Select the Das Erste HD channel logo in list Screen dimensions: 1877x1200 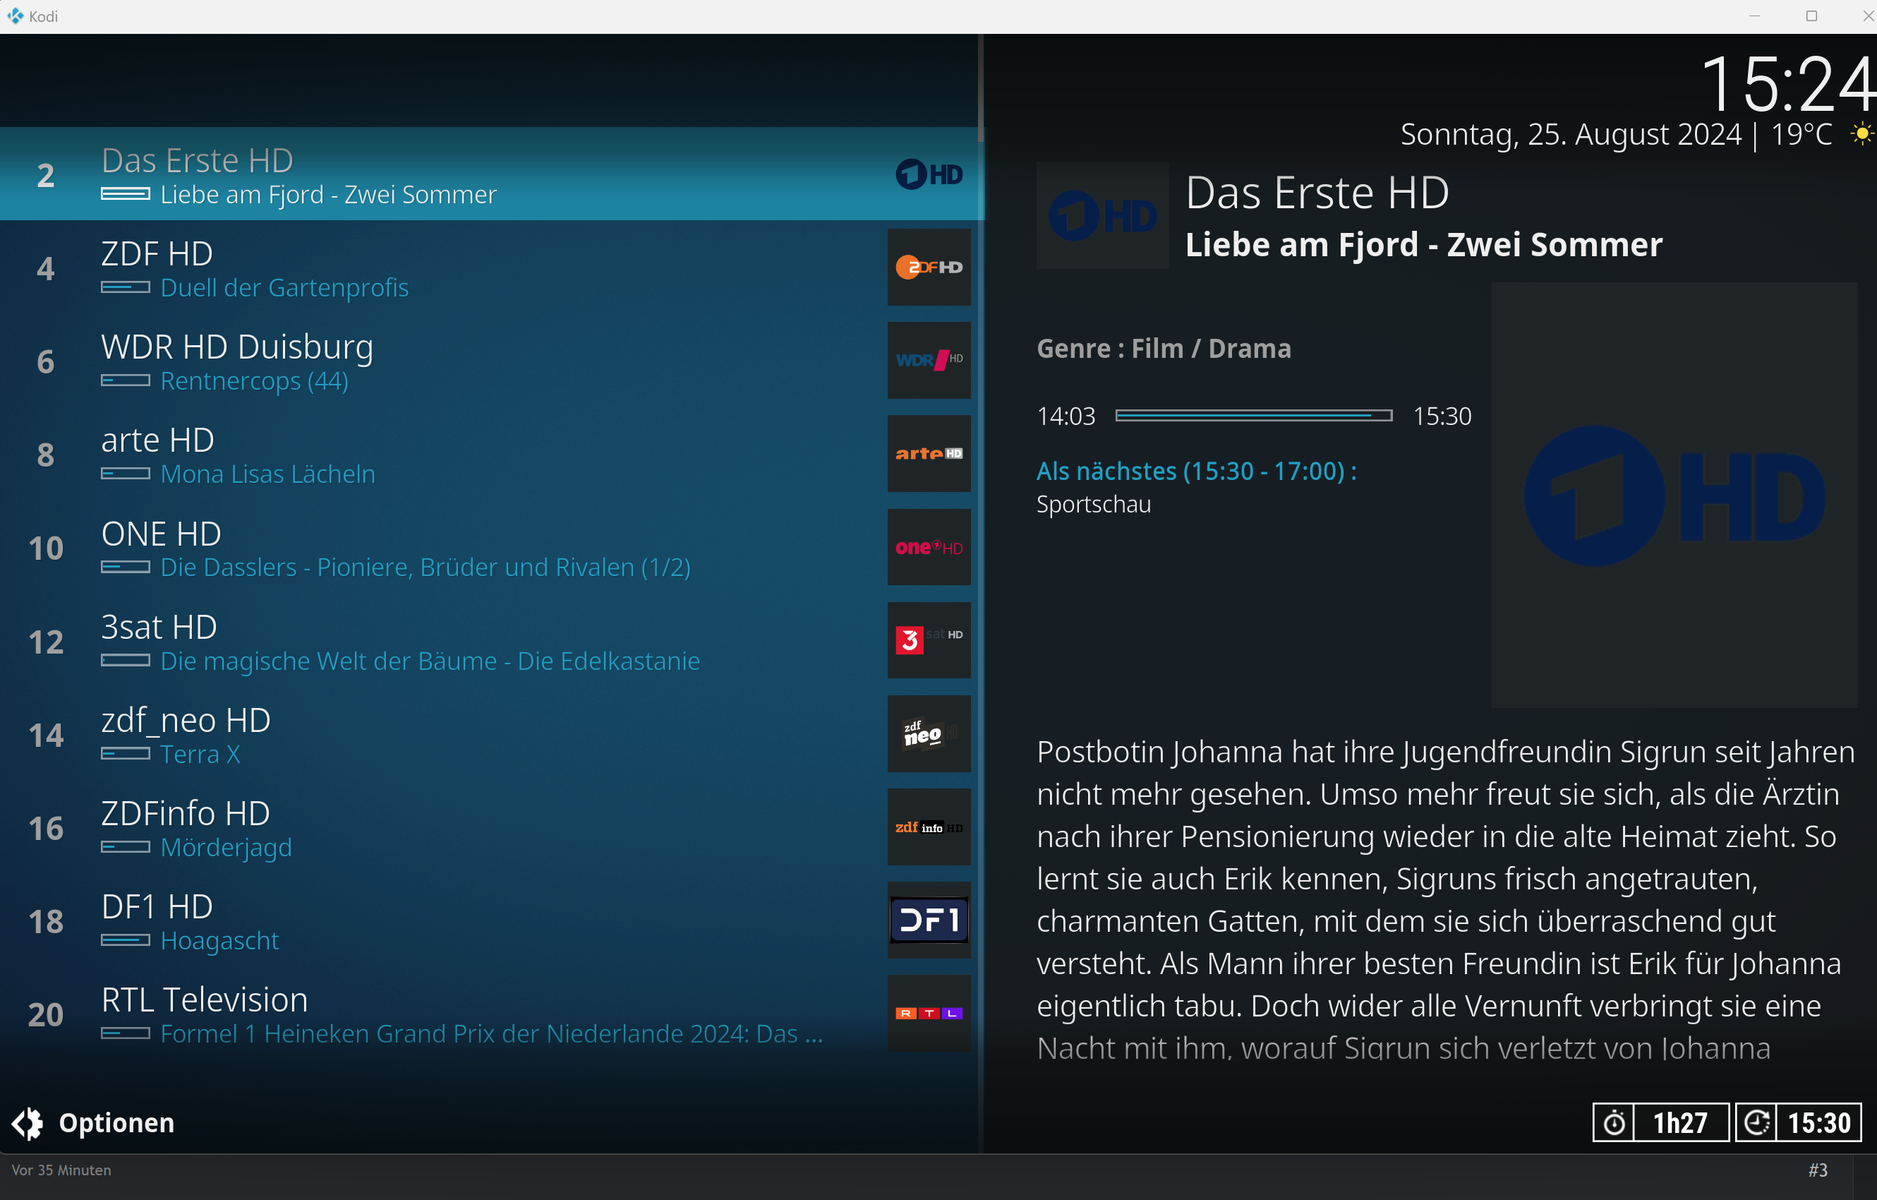[x=929, y=175]
